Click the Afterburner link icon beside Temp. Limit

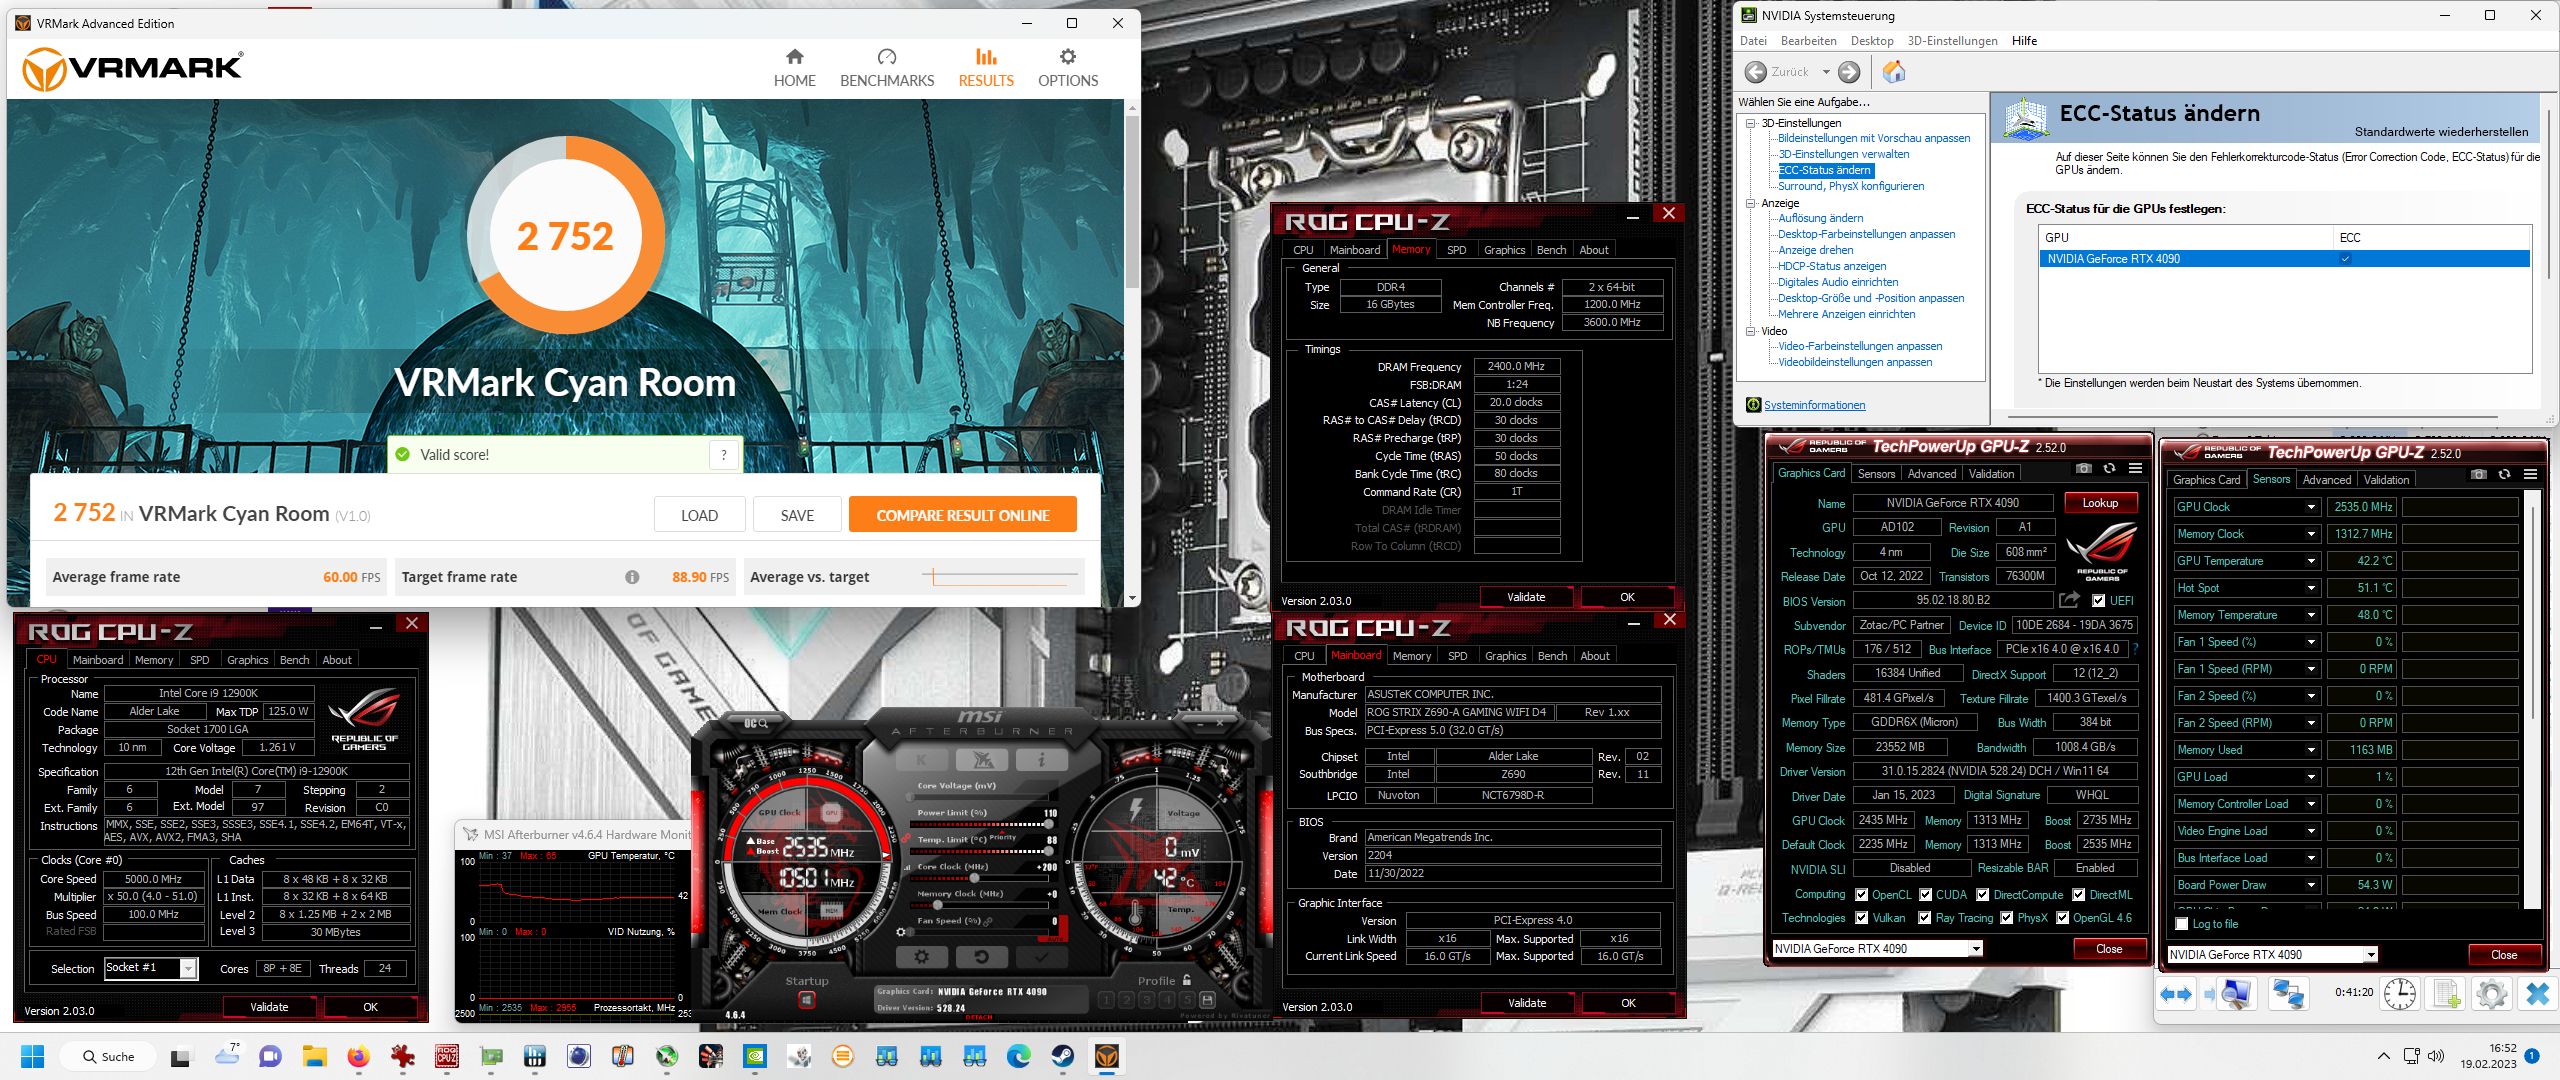(906, 838)
